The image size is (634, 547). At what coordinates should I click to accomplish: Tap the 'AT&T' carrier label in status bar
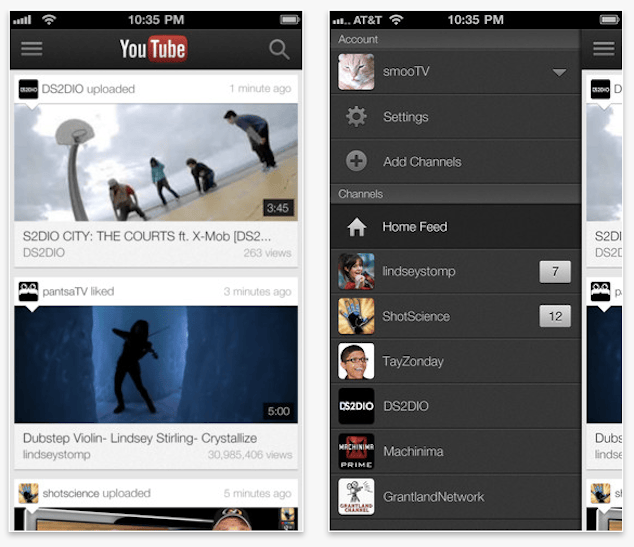pos(367,20)
